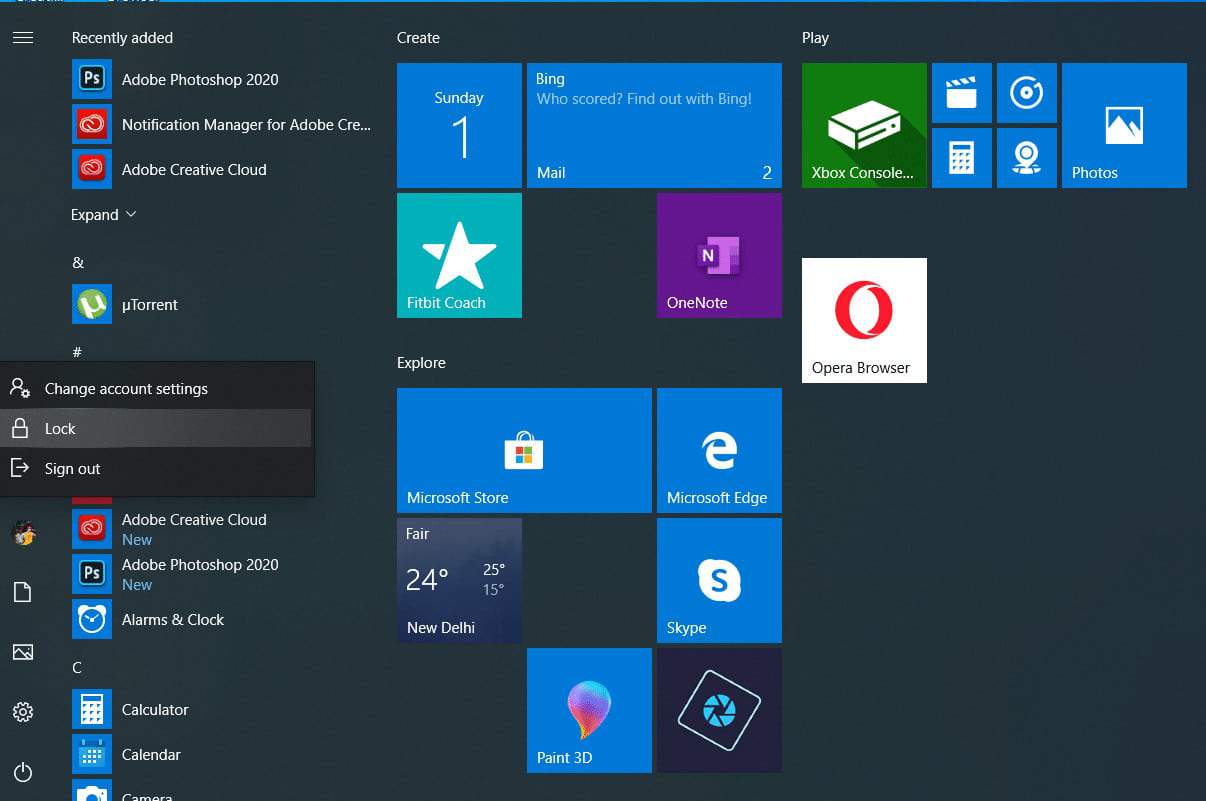Open Notification Manager for Adobe Creative Cloud

(222, 124)
